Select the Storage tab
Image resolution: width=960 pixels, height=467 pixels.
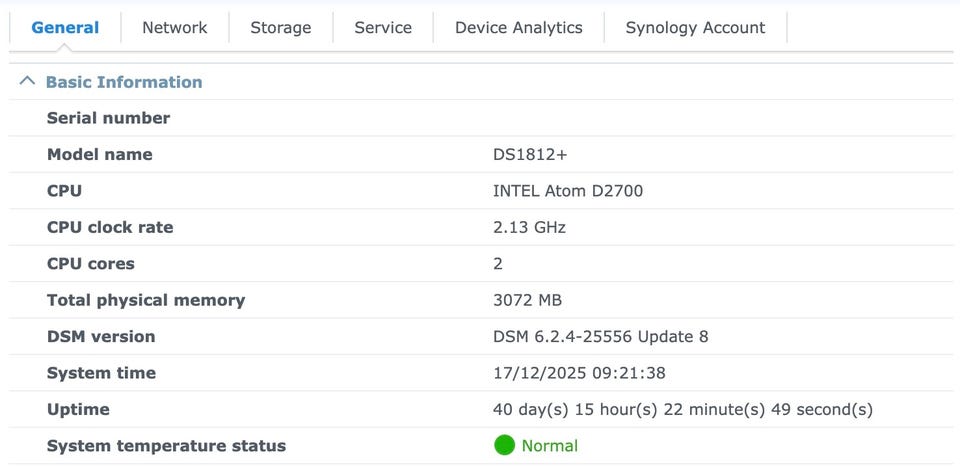click(x=280, y=28)
